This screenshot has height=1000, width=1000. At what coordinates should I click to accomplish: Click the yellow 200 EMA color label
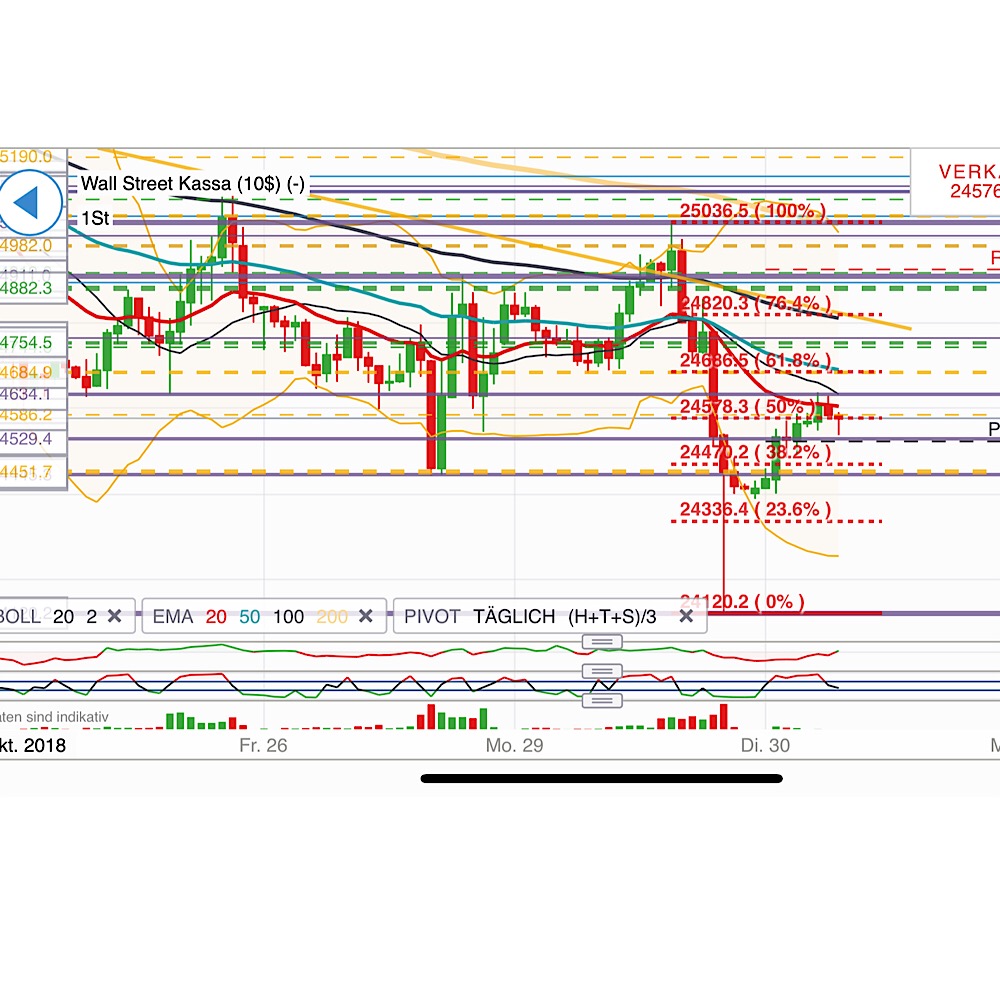pyautogui.click(x=330, y=617)
